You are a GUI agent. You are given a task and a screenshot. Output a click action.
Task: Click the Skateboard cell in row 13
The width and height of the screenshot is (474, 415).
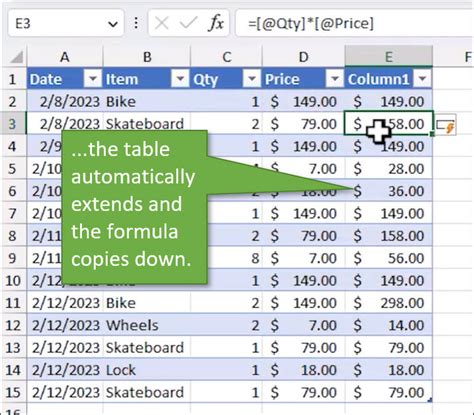coord(147,348)
